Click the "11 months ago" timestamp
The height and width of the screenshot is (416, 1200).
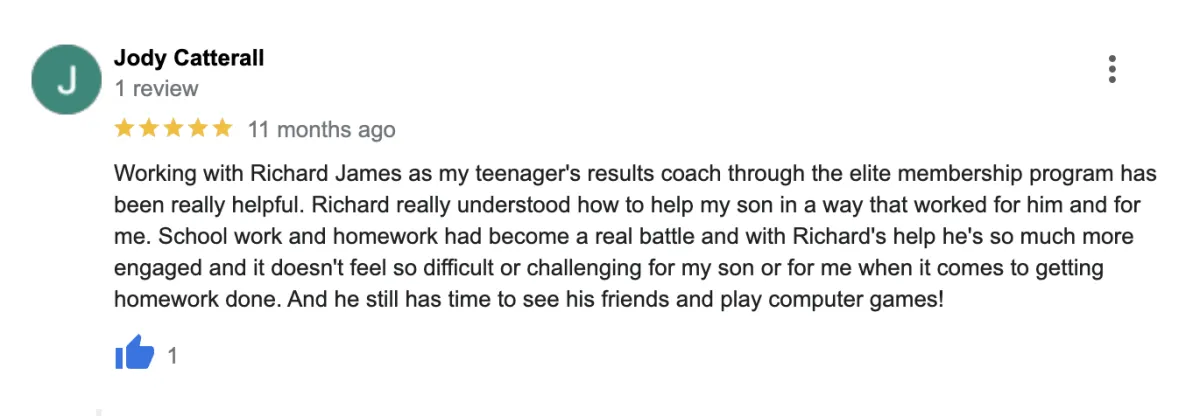click(322, 130)
